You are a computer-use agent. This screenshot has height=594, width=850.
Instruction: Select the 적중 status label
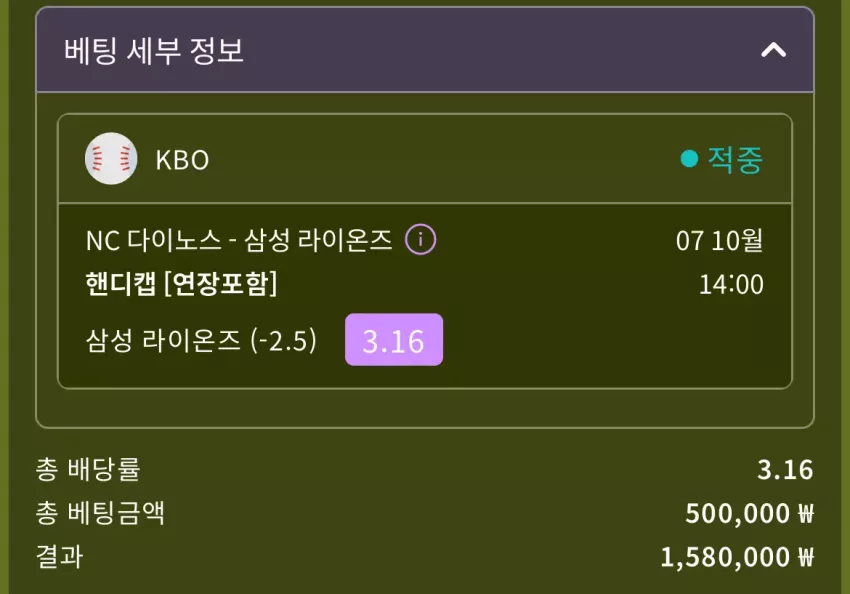tap(735, 159)
